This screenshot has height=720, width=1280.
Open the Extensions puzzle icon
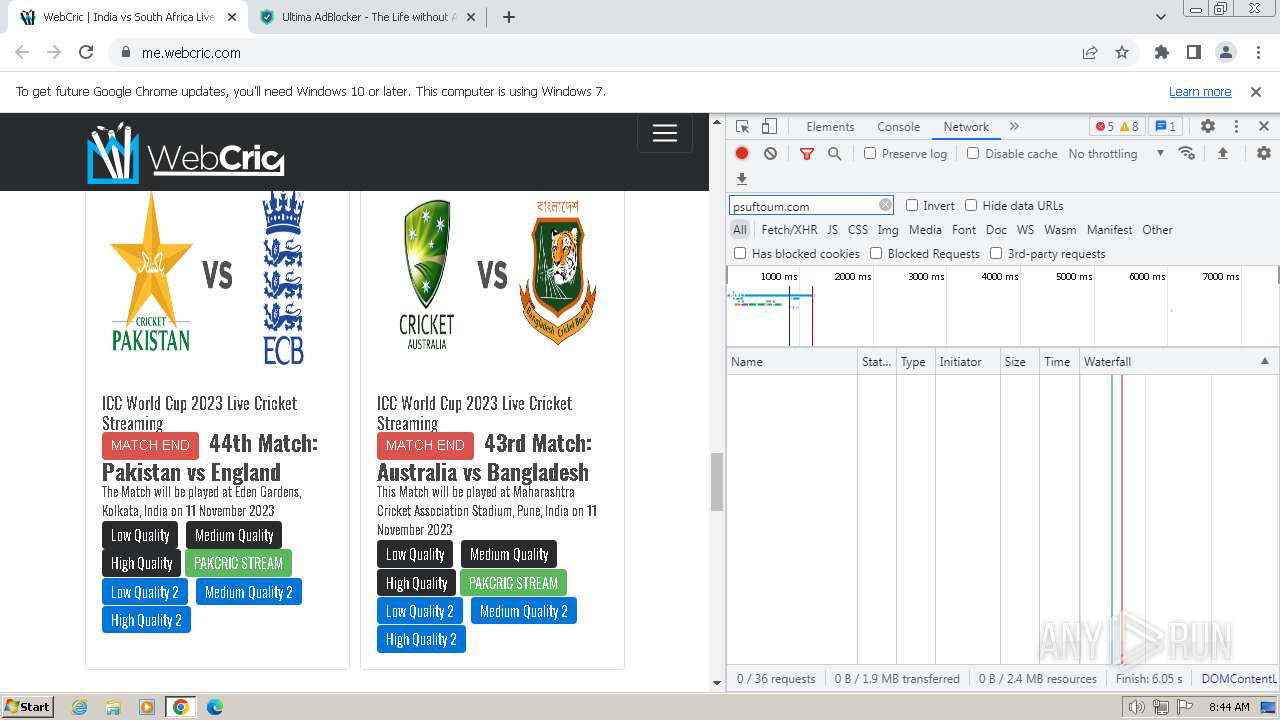[x=1162, y=53]
